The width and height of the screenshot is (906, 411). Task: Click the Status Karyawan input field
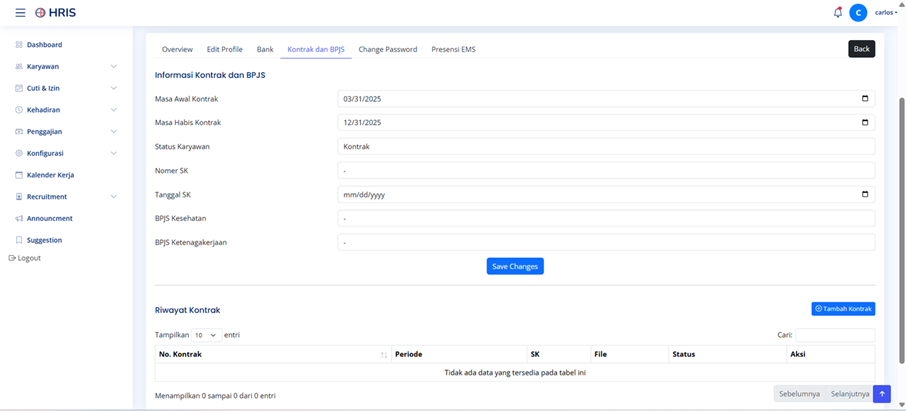click(606, 147)
